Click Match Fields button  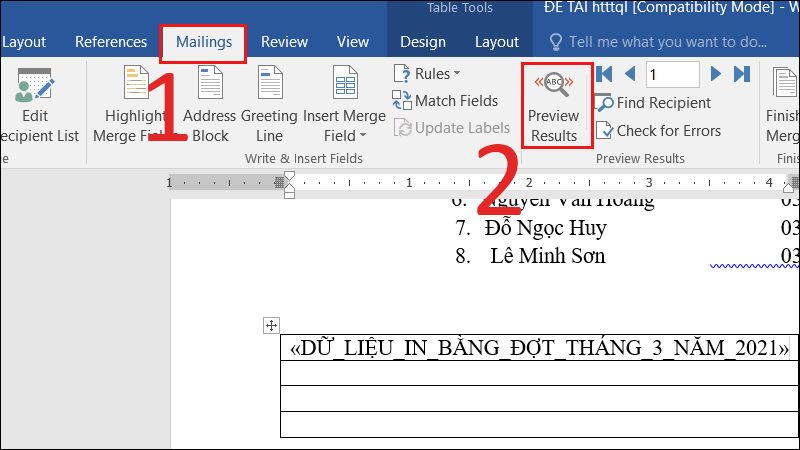tap(445, 101)
